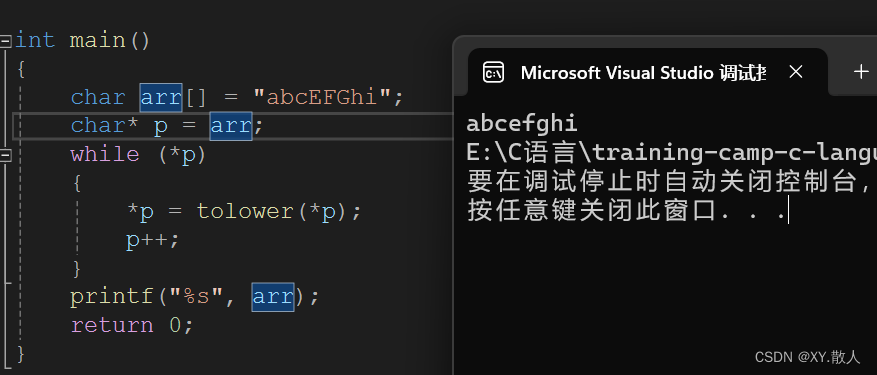Viewport: 877px width, 375px height.
Task: Click the while keyword
Action: (x=105, y=154)
